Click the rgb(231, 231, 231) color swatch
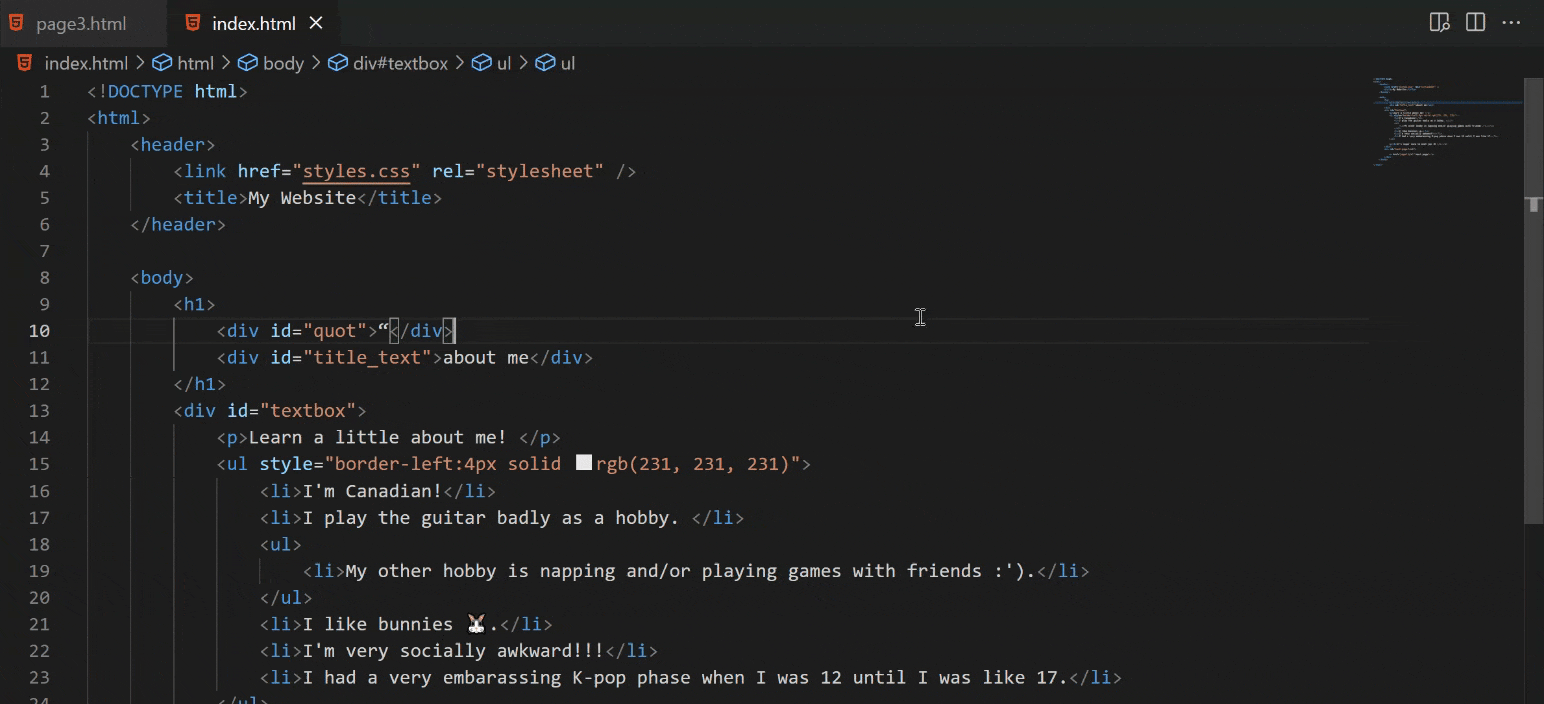 [584, 463]
